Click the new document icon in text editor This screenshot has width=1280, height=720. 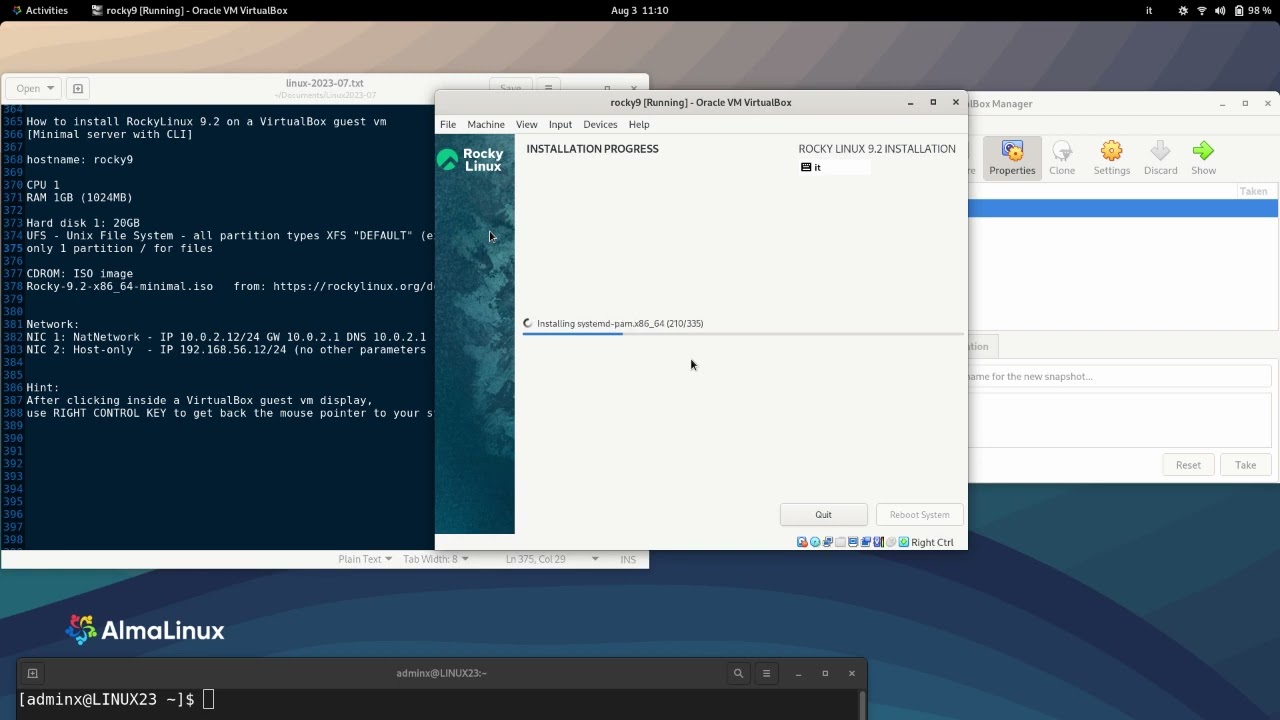(78, 88)
